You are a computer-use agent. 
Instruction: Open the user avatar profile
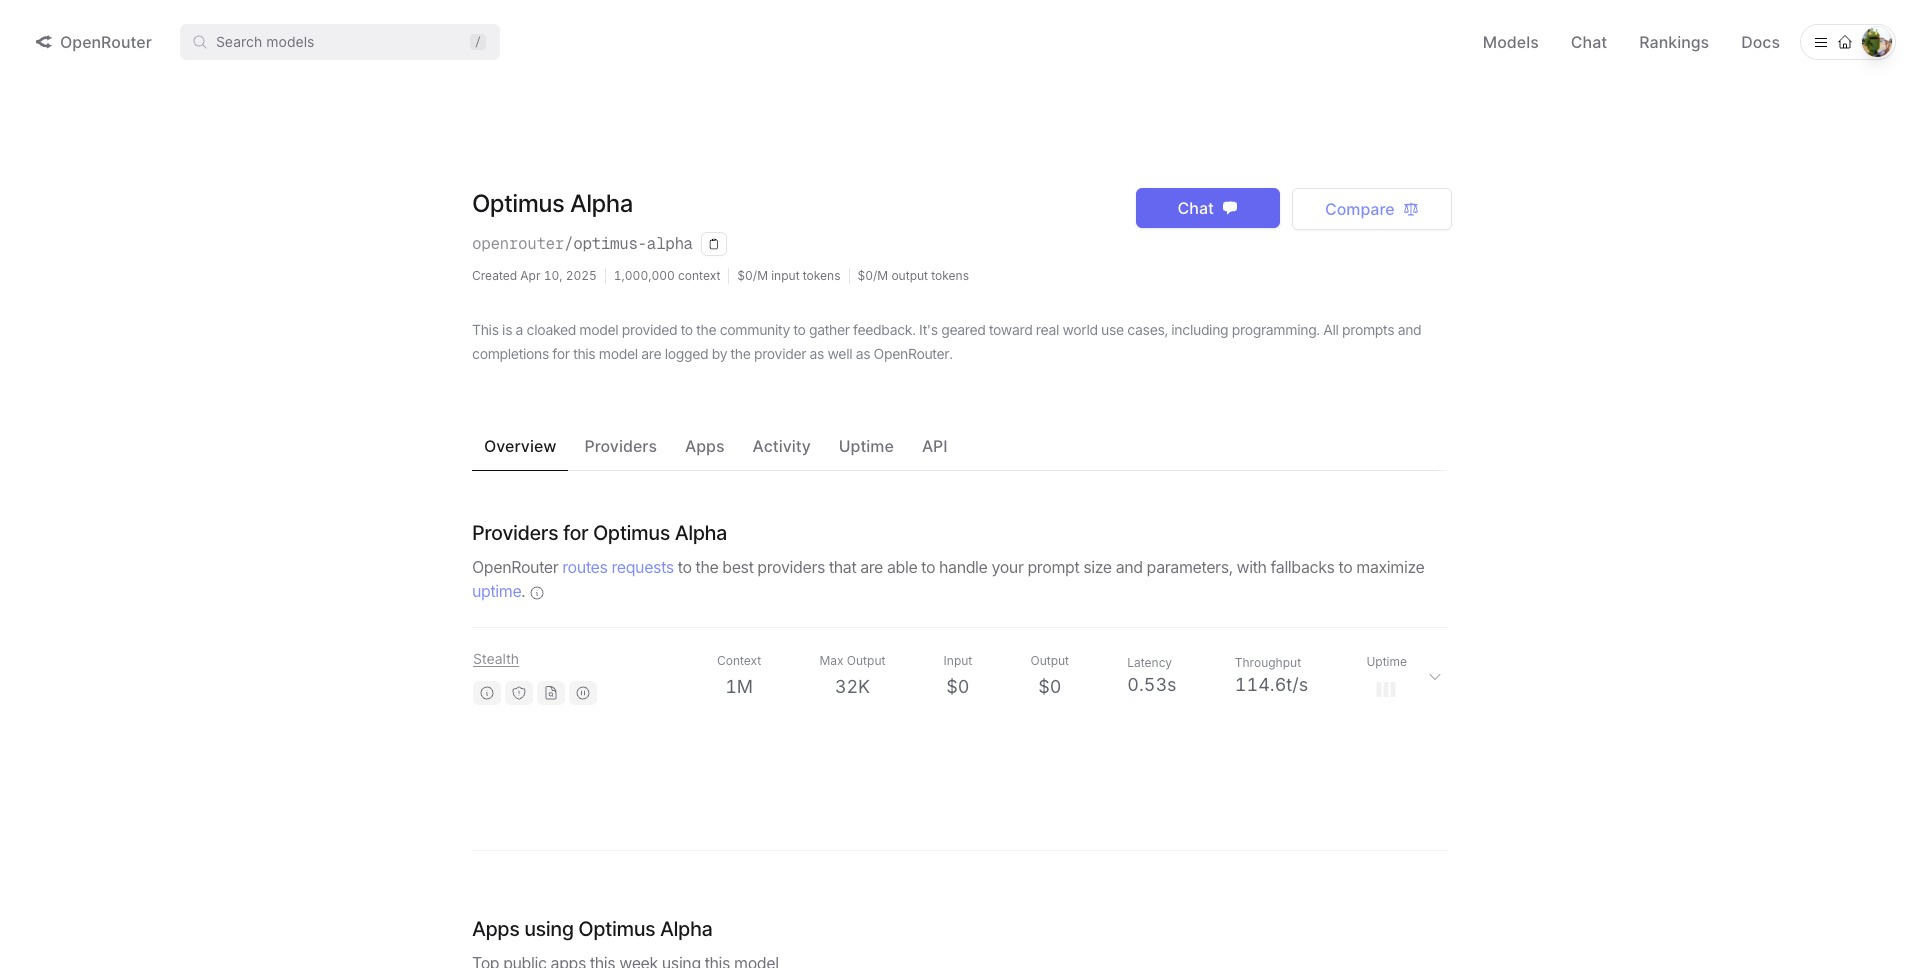pos(1876,42)
